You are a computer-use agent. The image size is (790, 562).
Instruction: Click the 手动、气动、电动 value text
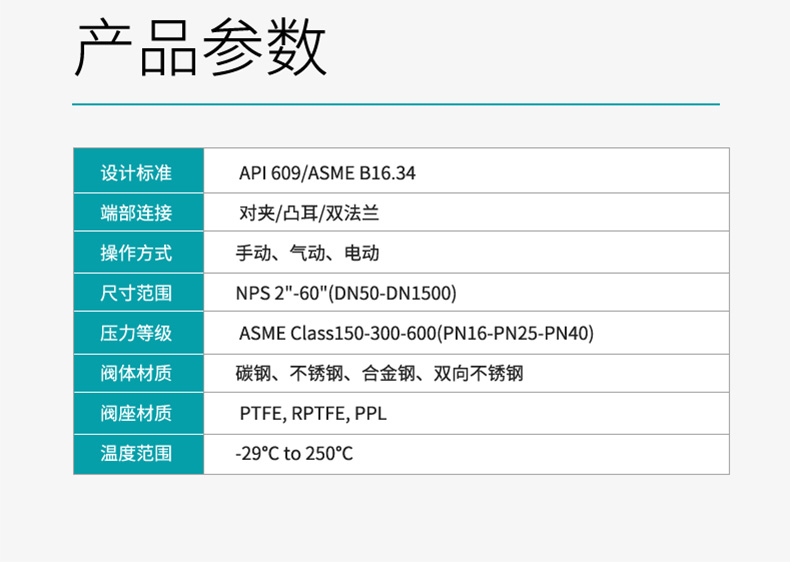pyautogui.click(x=308, y=253)
